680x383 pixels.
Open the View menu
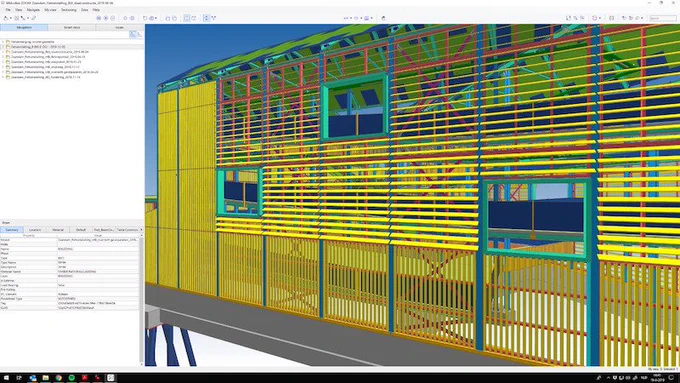coord(19,10)
